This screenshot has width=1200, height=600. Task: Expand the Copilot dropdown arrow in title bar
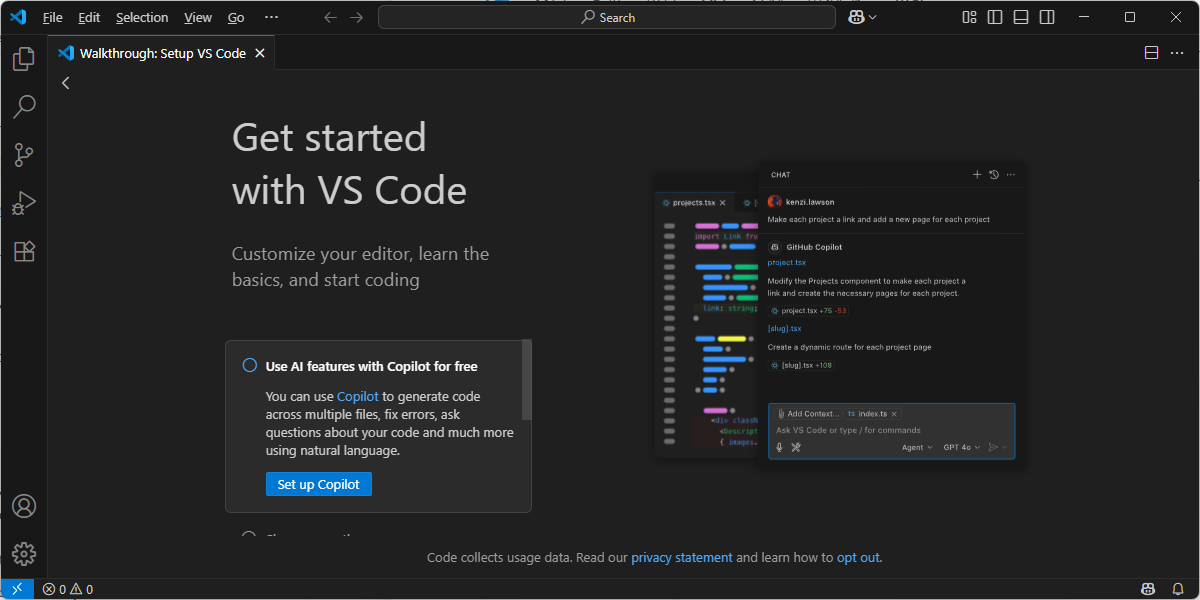873,17
